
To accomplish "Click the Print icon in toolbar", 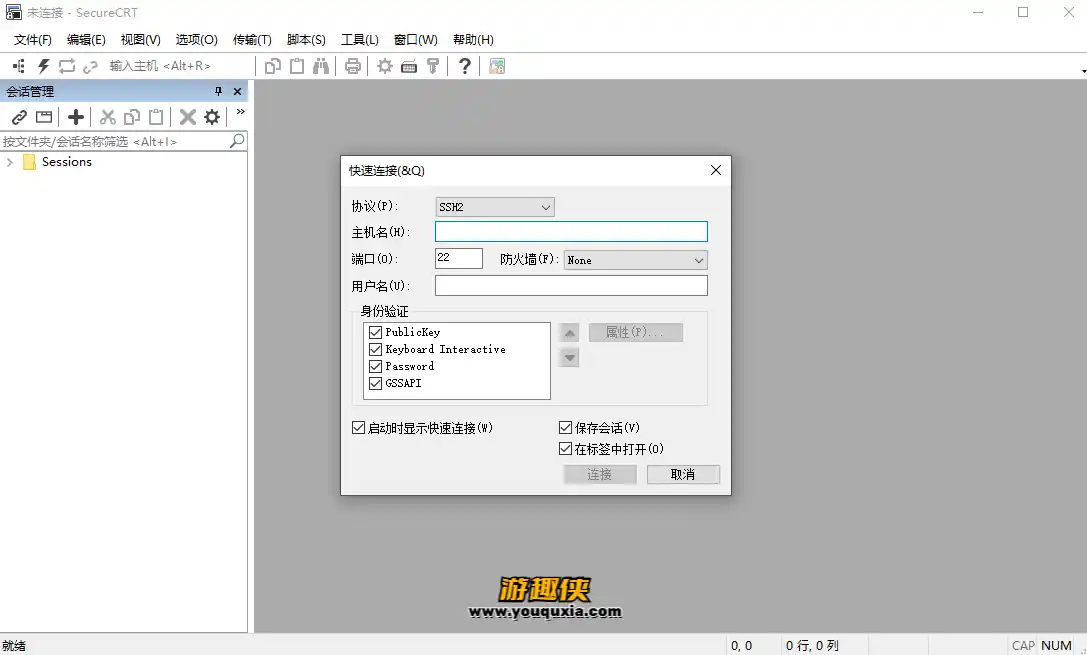I will [353, 66].
